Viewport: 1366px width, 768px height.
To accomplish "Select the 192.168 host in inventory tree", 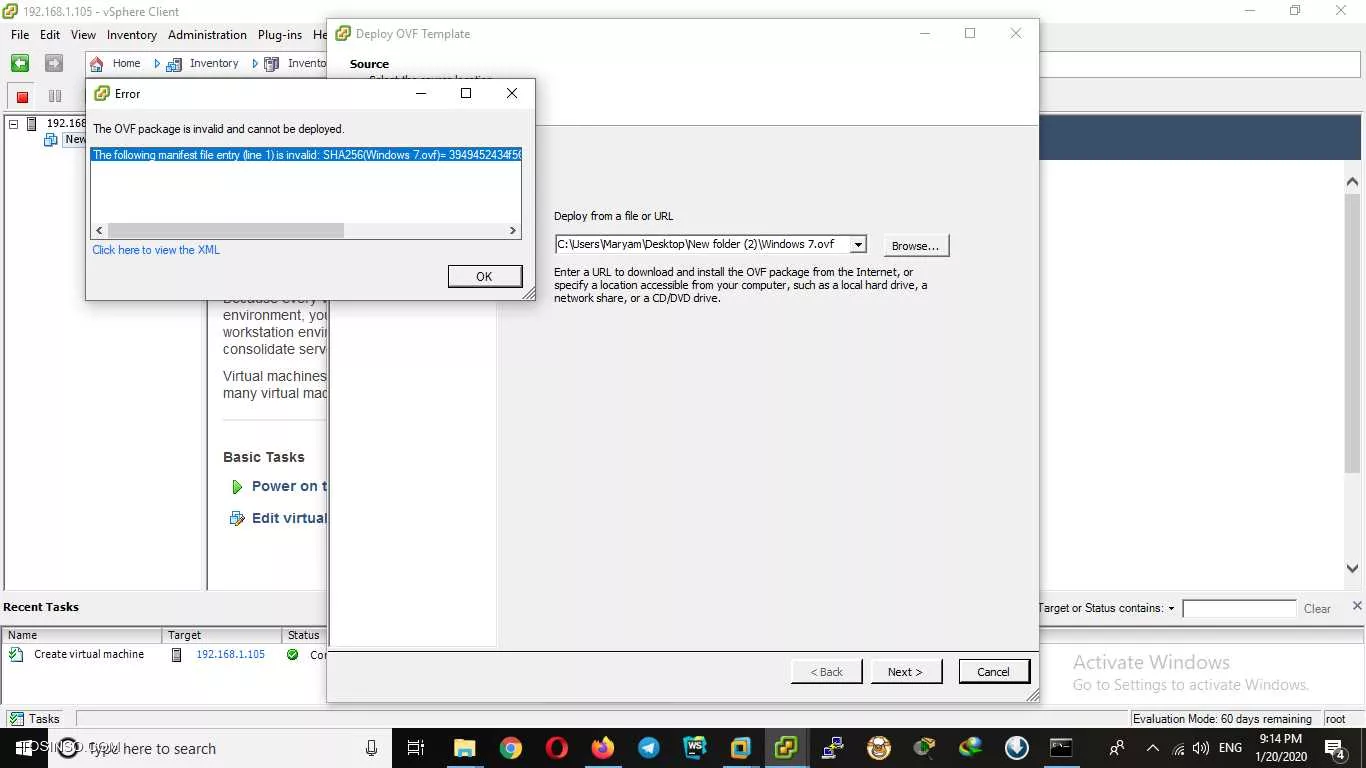I will [66, 123].
